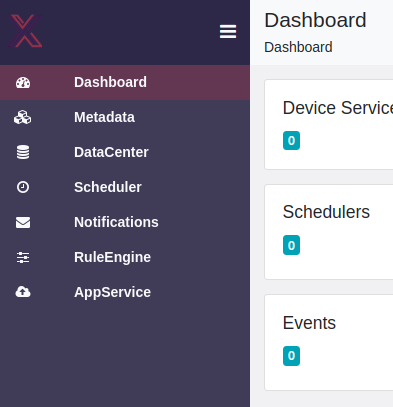Click the Schedulers count badge
Image resolution: width=393 pixels, height=407 pixels.
(291, 245)
